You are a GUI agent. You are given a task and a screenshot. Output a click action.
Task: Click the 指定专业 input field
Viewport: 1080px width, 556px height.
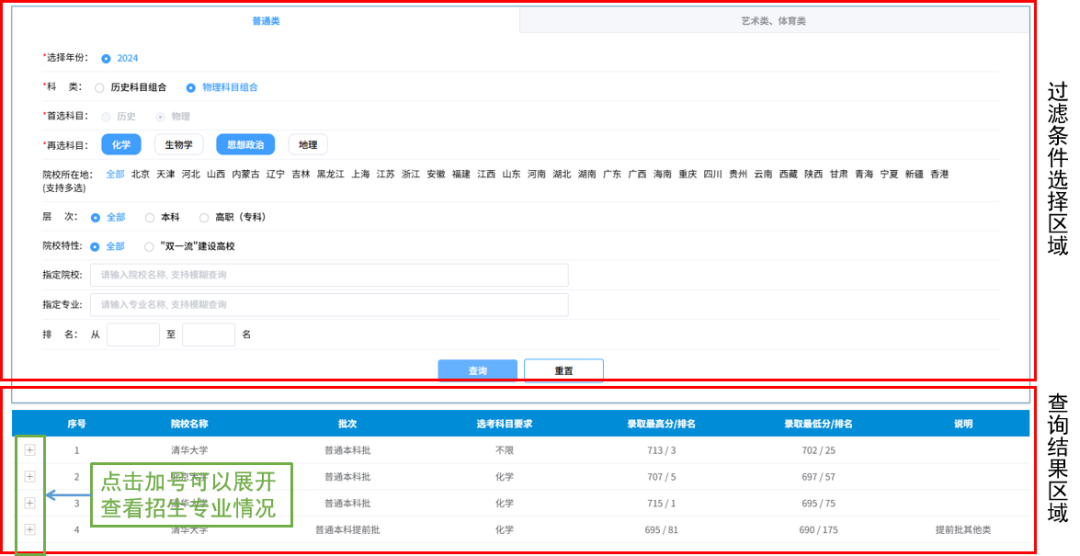click(x=329, y=305)
